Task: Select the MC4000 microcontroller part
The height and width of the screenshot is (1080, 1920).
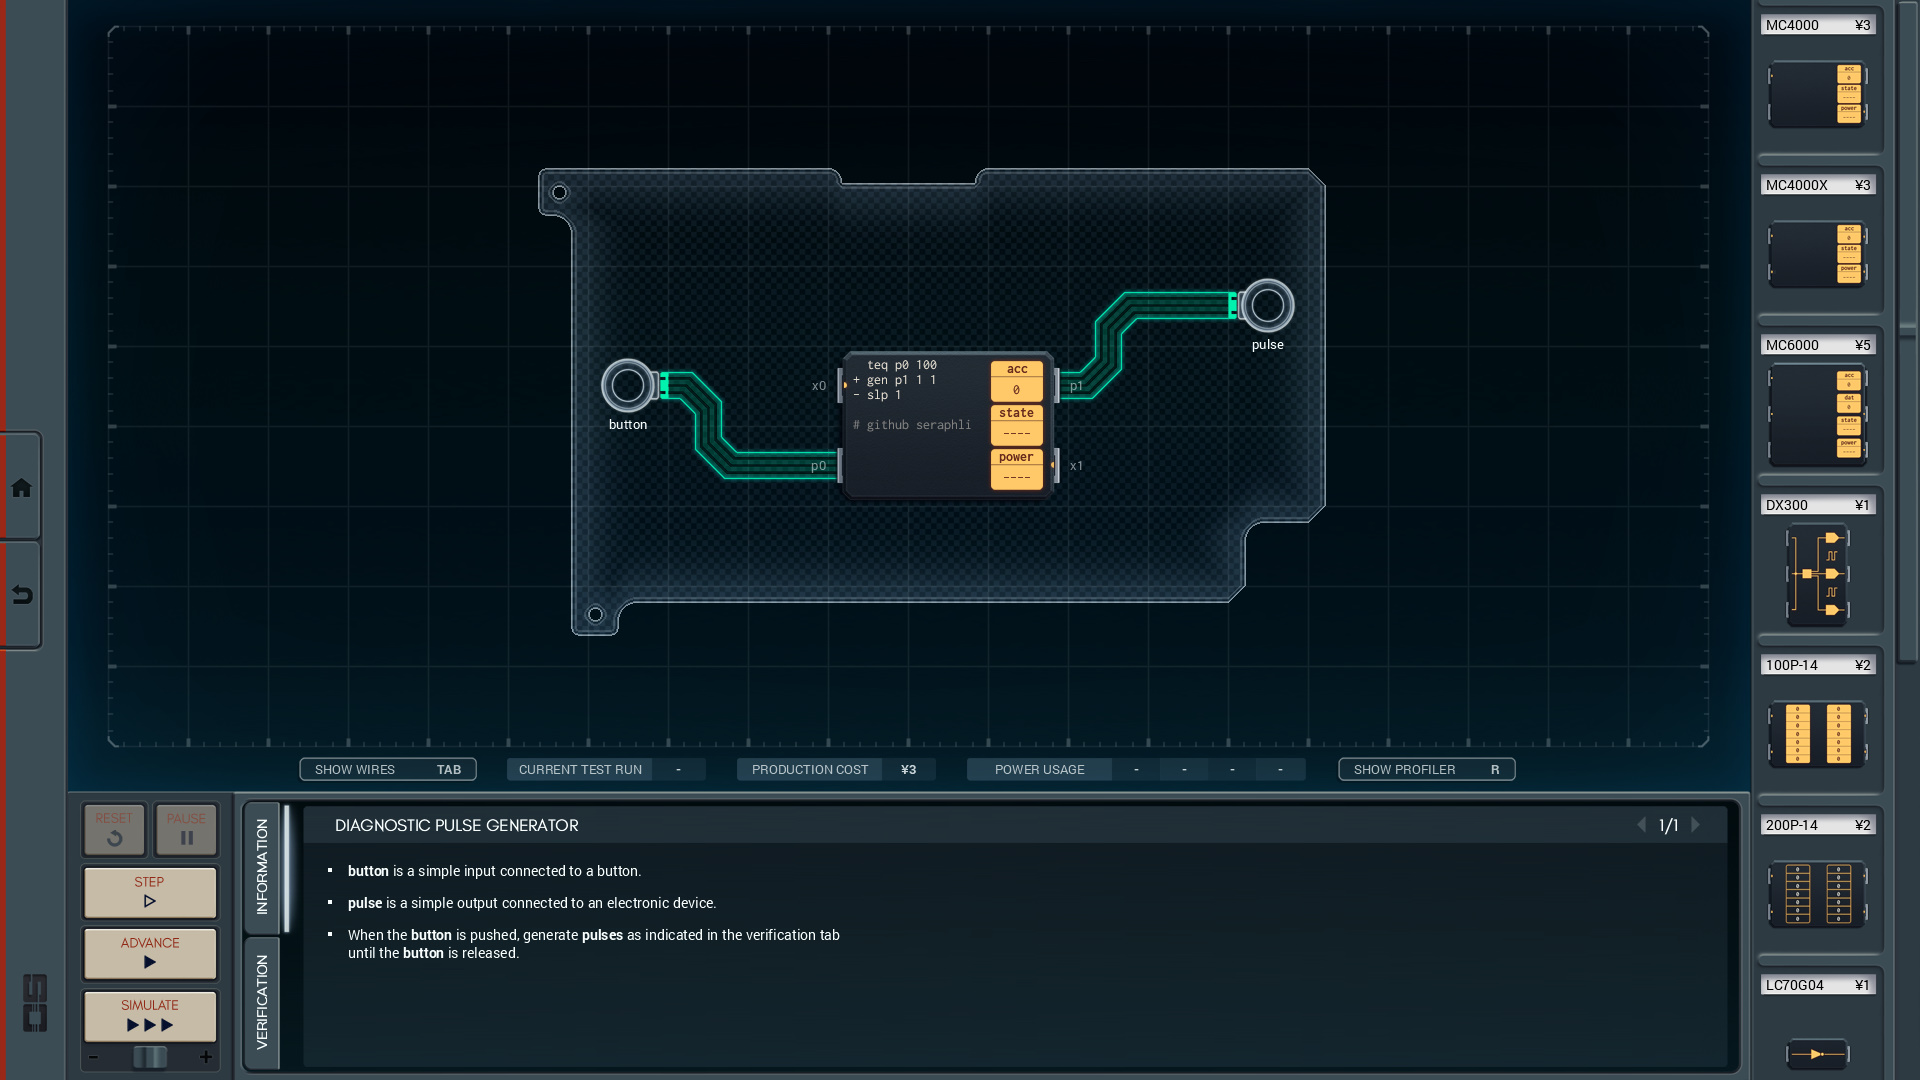Action: tap(1817, 95)
